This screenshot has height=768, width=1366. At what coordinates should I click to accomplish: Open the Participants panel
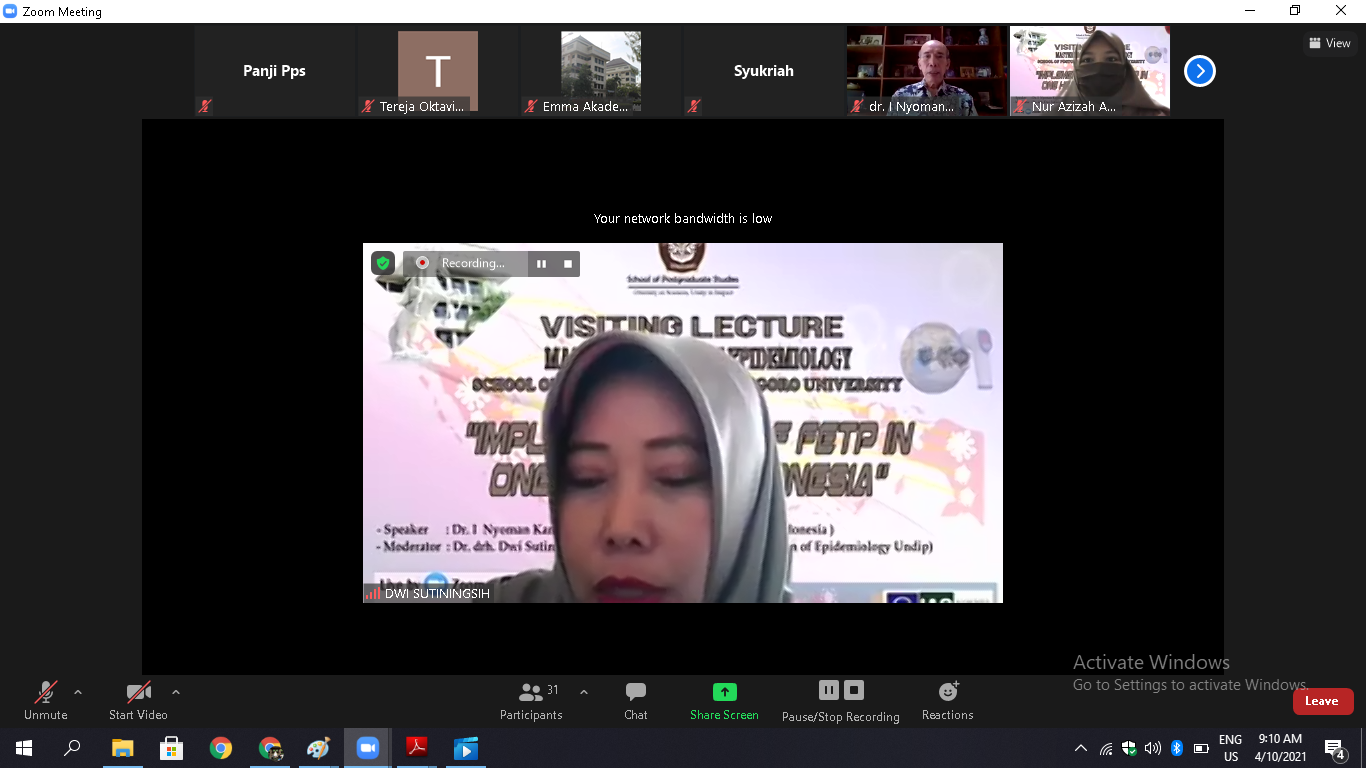tap(531, 700)
